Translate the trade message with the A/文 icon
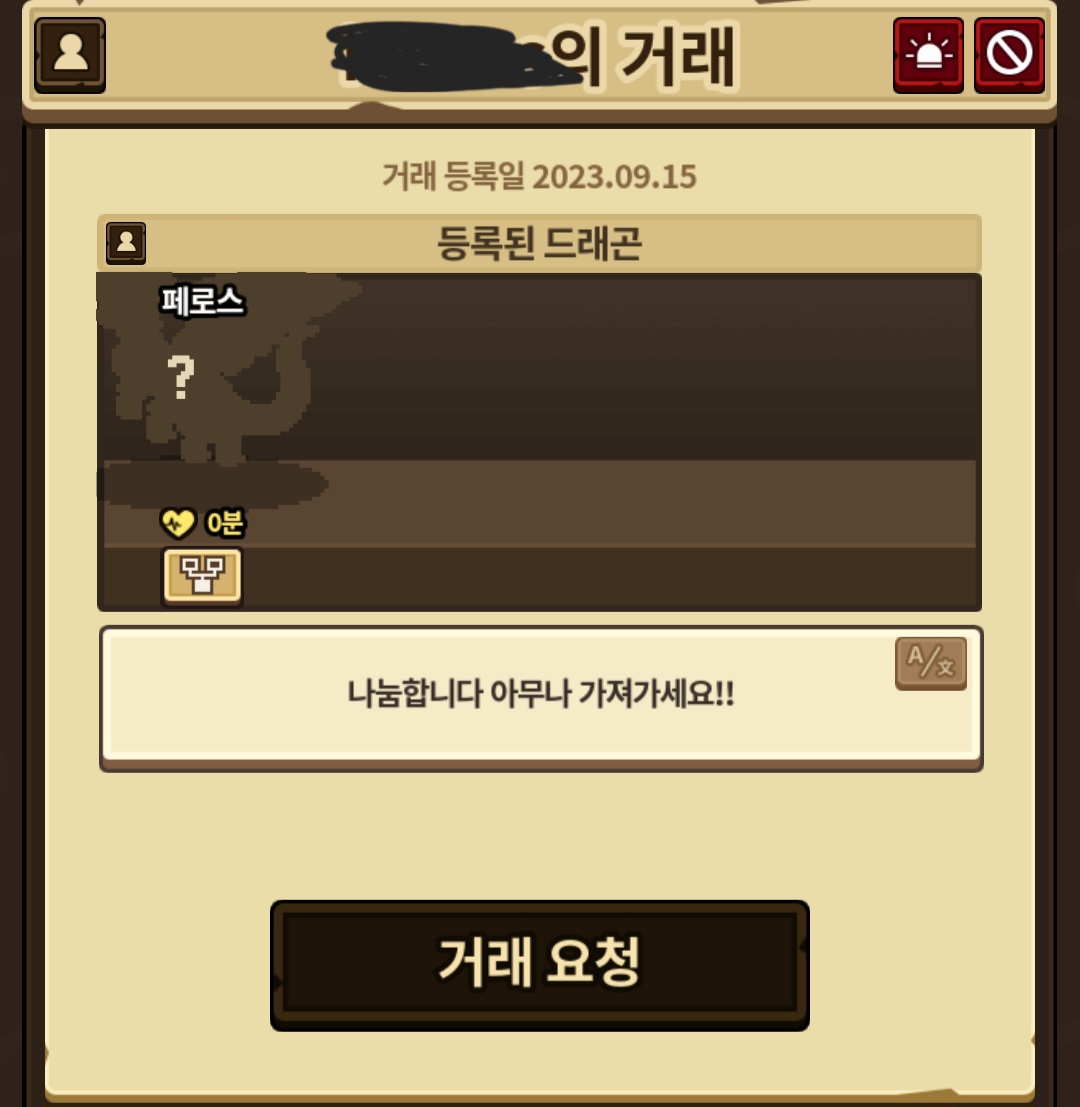This screenshot has width=1080, height=1107. 930,664
